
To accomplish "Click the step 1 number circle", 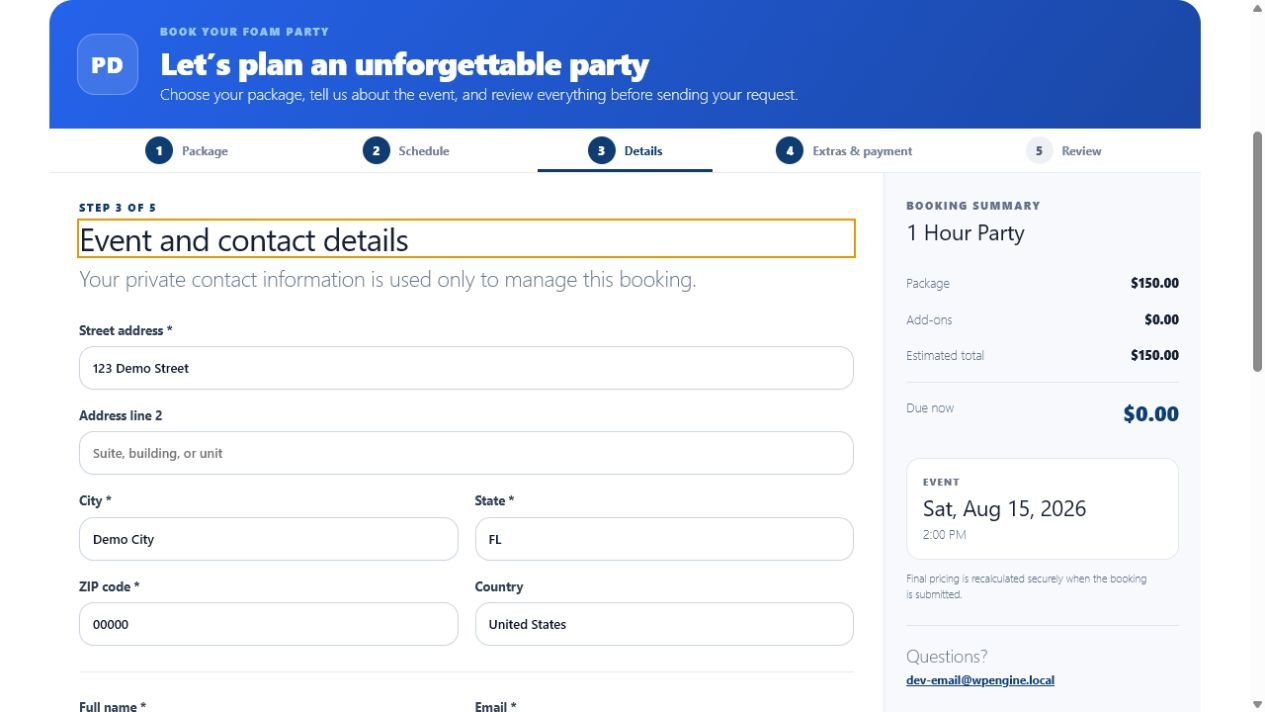I will tap(158, 151).
